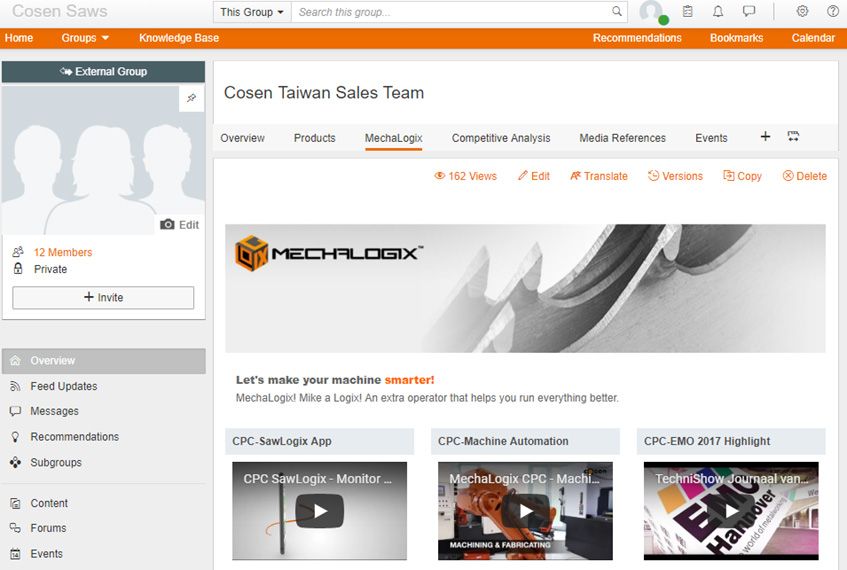Expand the This Group search scope dropdown
This screenshot has width=847, height=570.
[x=252, y=12]
